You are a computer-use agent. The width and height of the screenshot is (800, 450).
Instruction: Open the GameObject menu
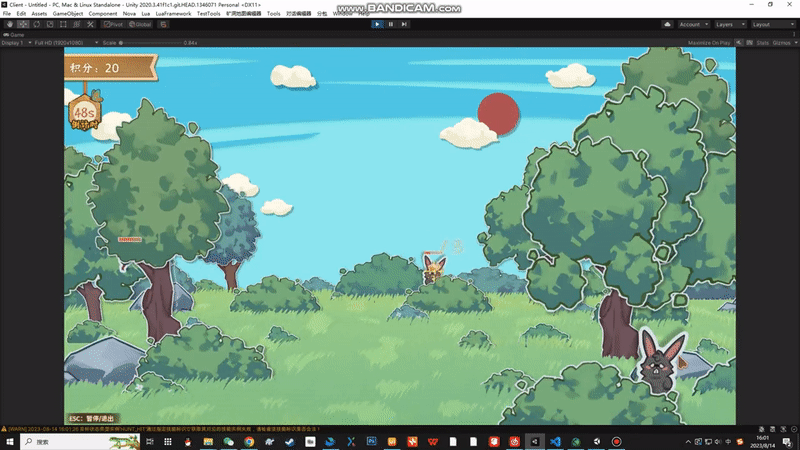click(68, 14)
